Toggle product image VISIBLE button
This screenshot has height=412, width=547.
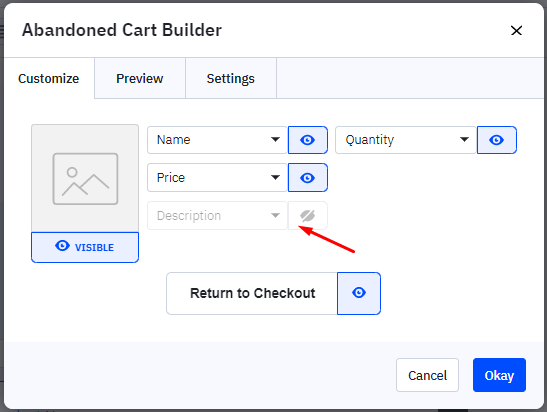tap(85, 247)
